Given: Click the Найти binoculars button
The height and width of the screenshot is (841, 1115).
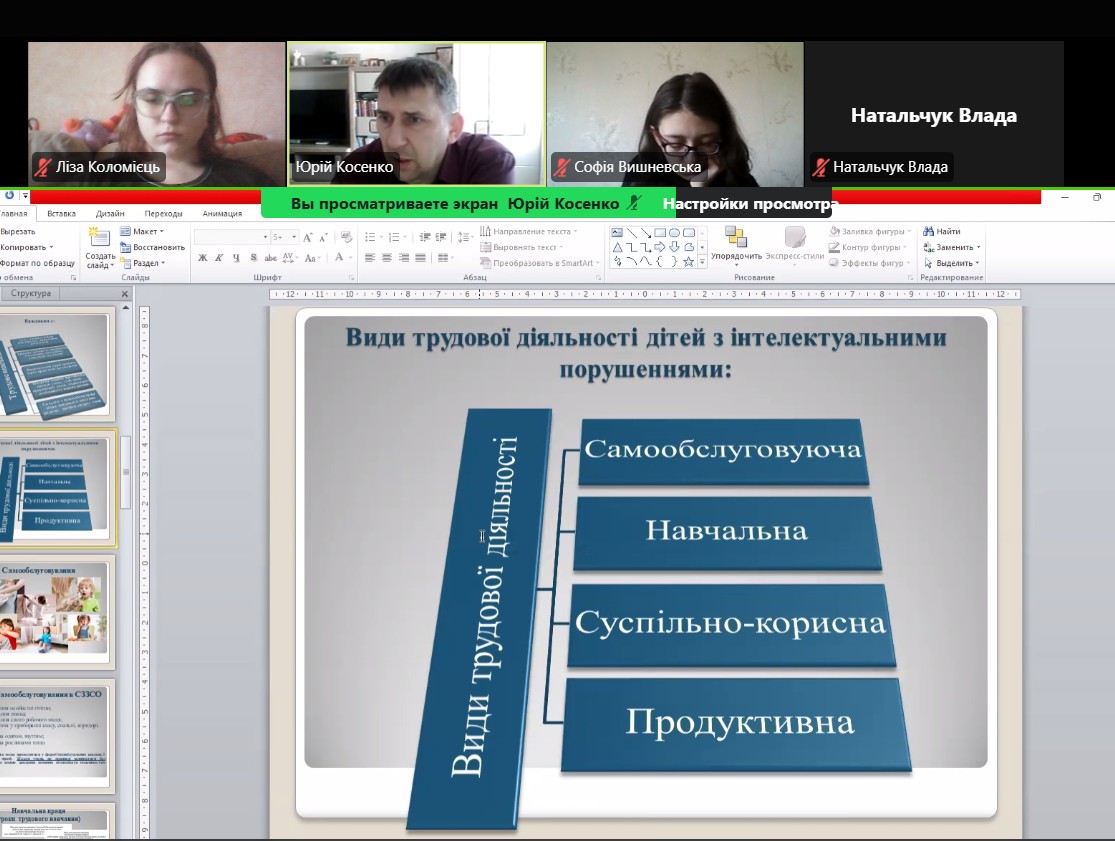Looking at the screenshot, I should tap(942, 231).
